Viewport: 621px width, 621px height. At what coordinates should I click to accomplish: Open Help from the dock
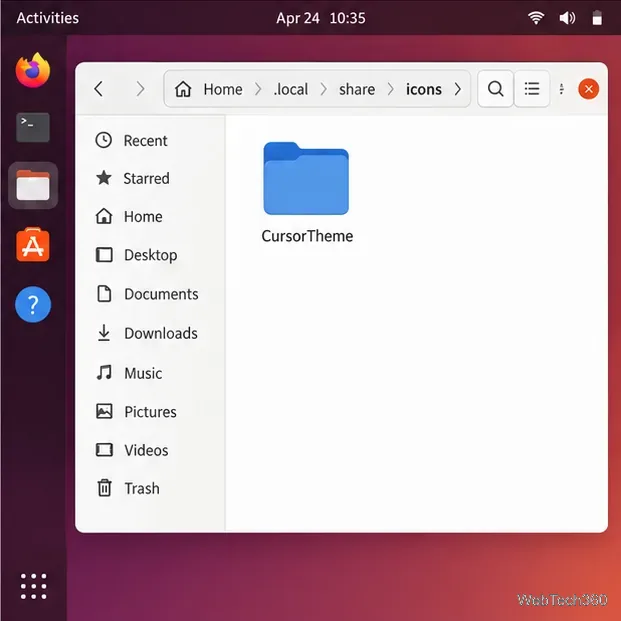(x=33, y=304)
